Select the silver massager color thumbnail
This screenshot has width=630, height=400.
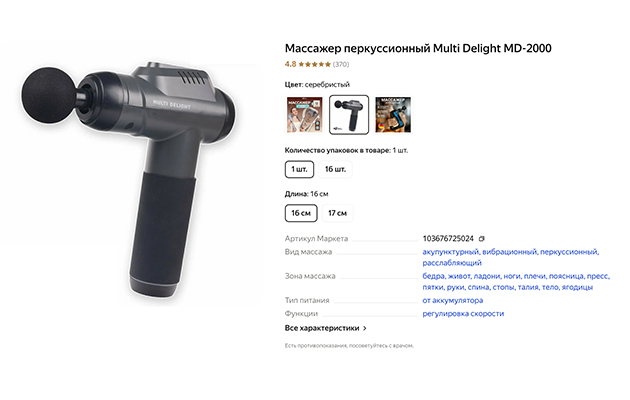(x=349, y=114)
